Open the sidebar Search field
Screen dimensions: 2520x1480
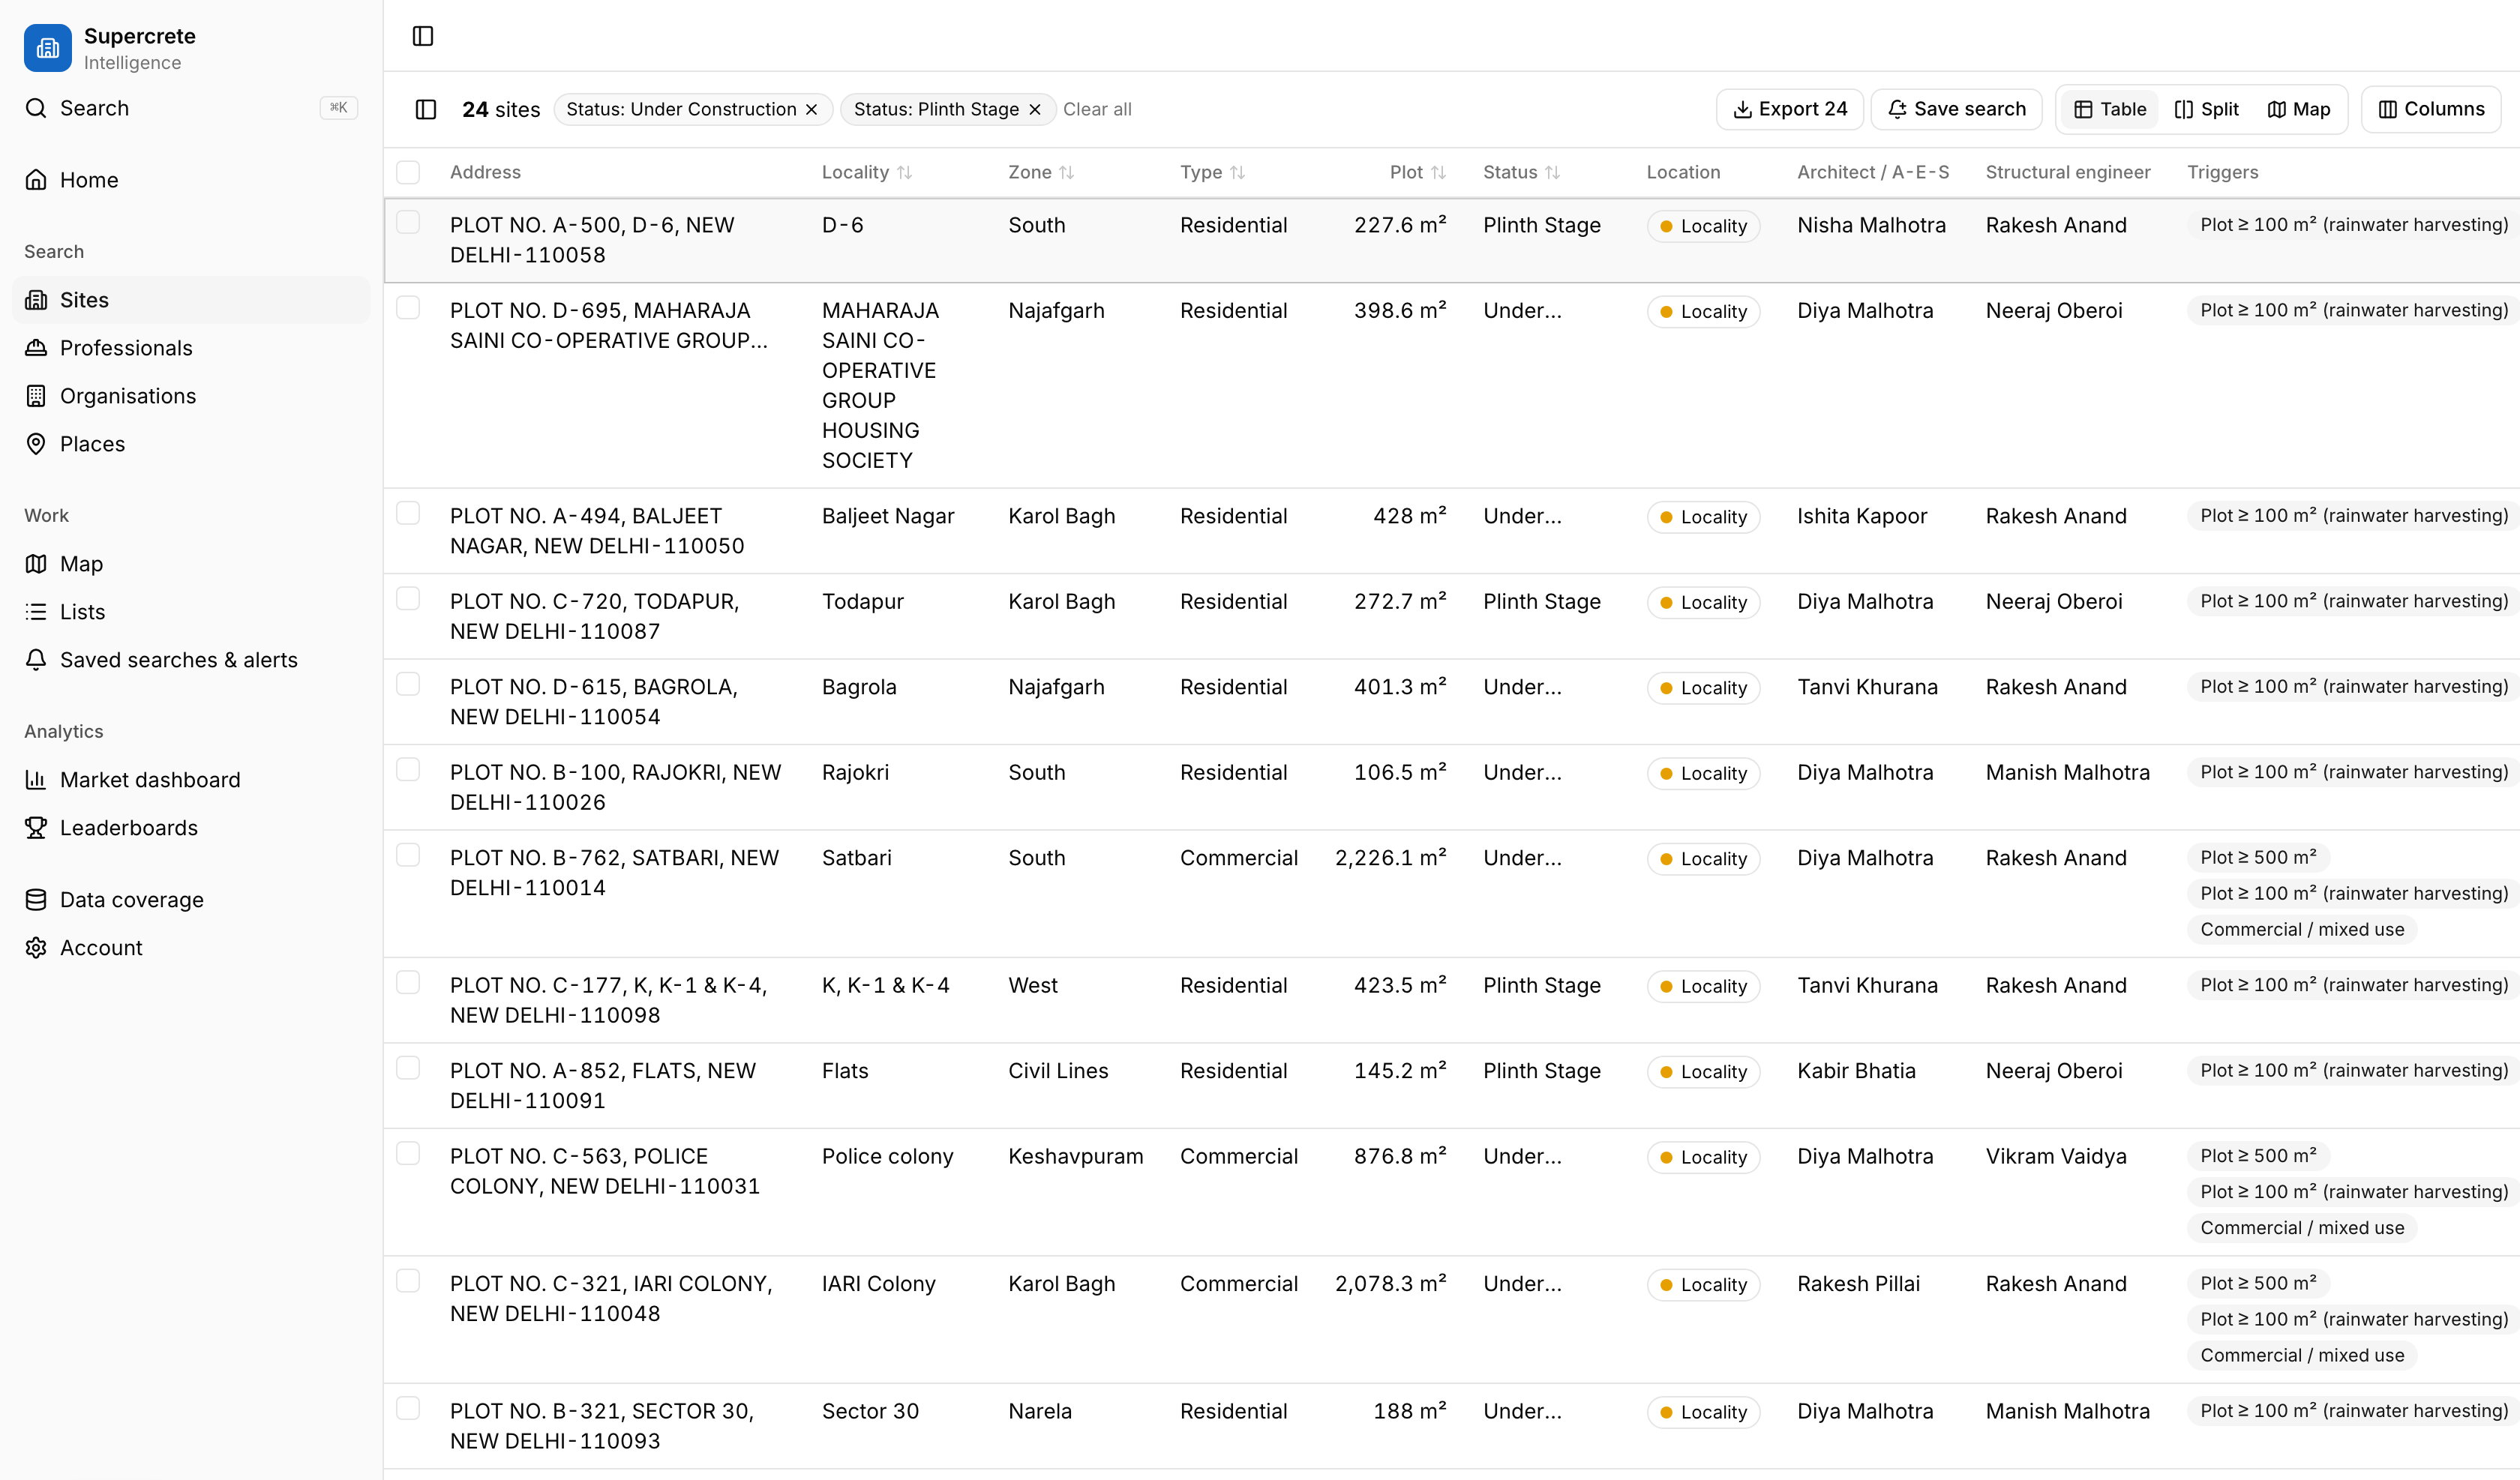[x=191, y=108]
